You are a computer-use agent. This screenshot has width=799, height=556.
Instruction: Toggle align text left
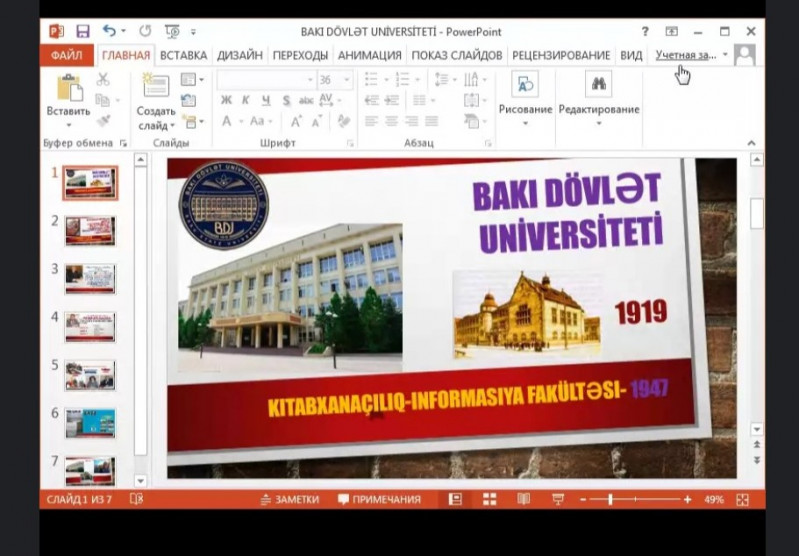coord(371,121)
